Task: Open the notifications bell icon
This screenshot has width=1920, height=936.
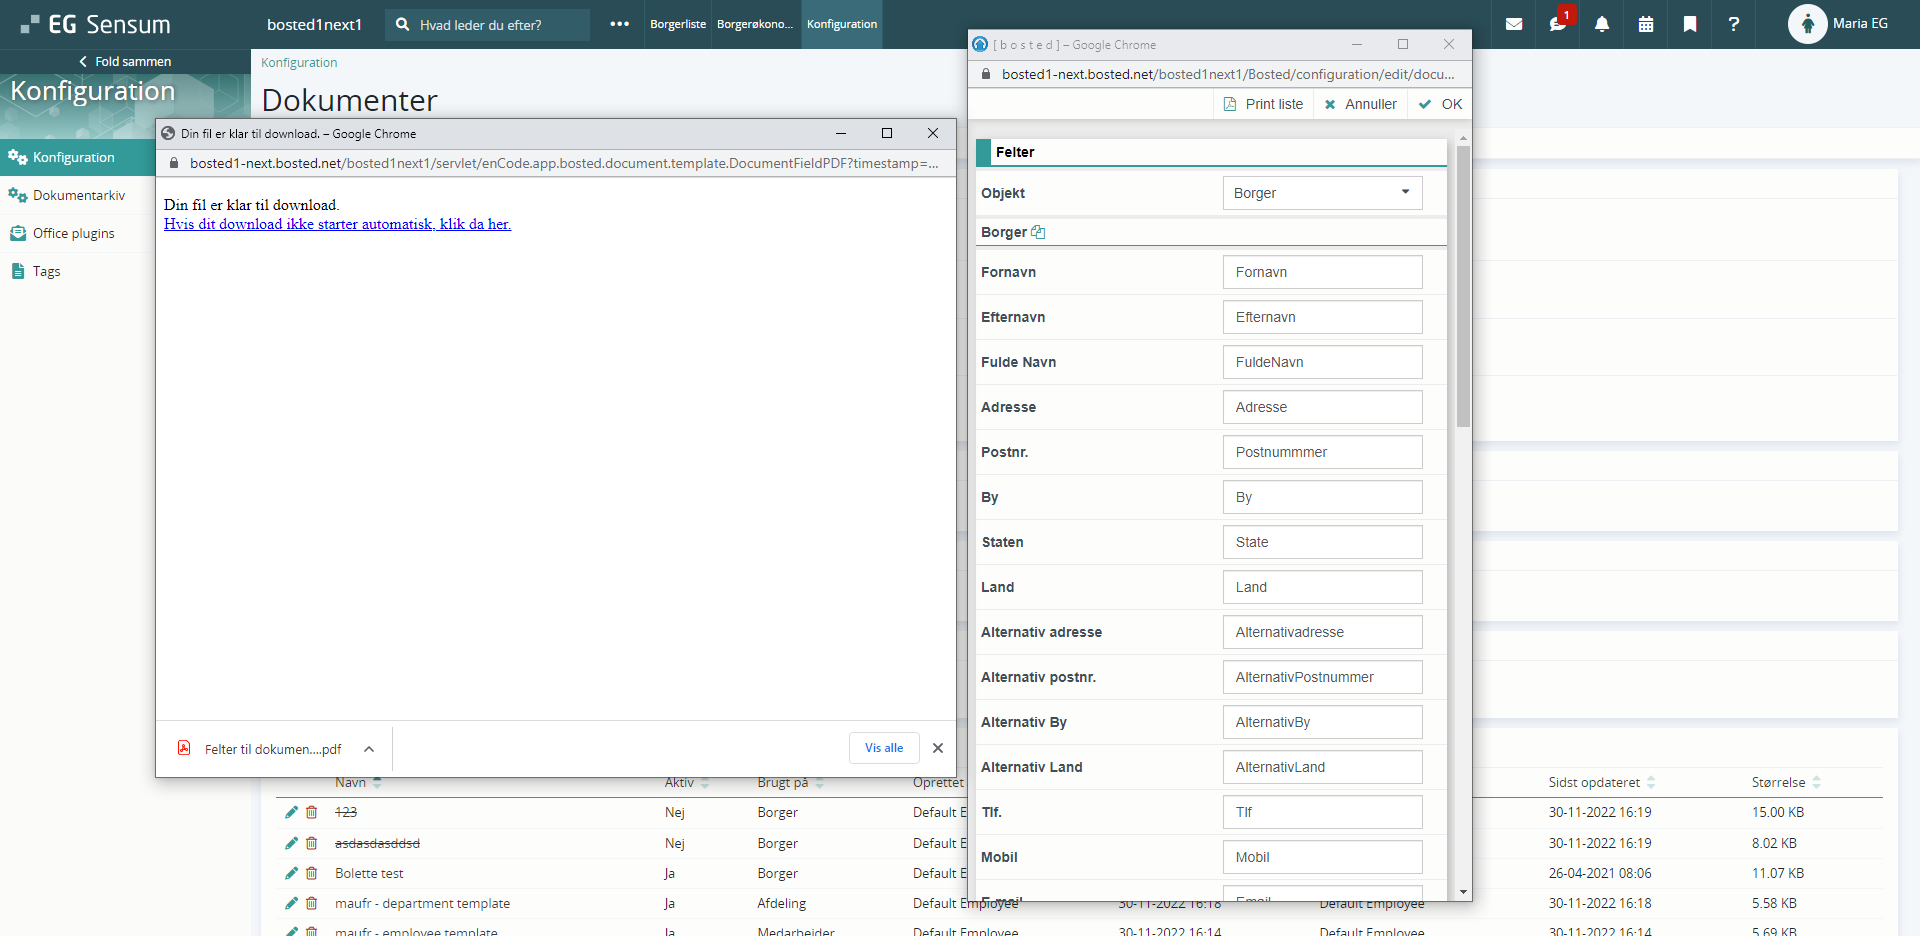Action: [x=1602, y=24]
